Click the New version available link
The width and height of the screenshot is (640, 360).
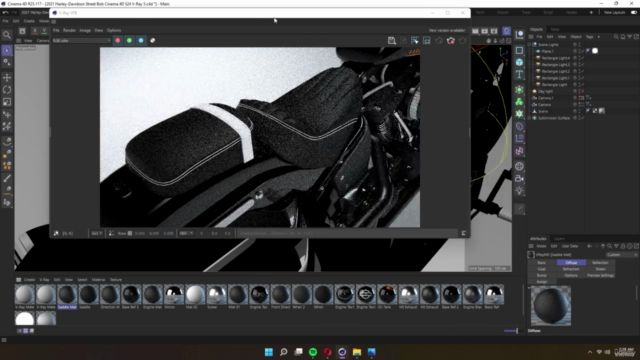[447, 30]
